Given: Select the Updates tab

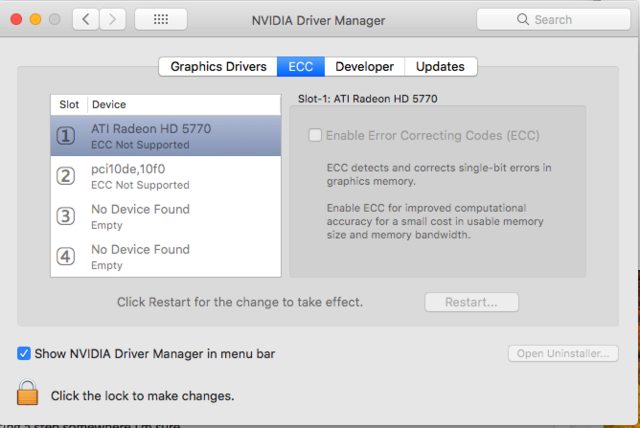Looking at the screenshot, I should [x=440, y=67].
